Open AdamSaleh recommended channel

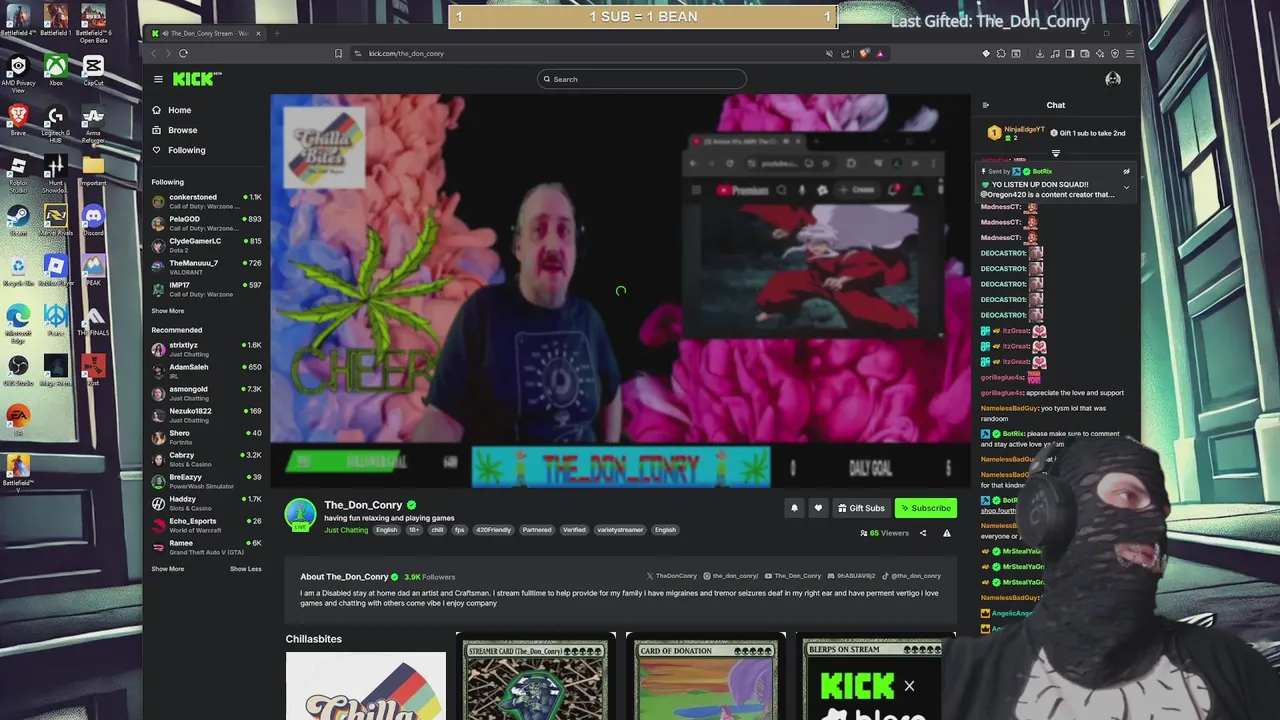tap(206, 371)
